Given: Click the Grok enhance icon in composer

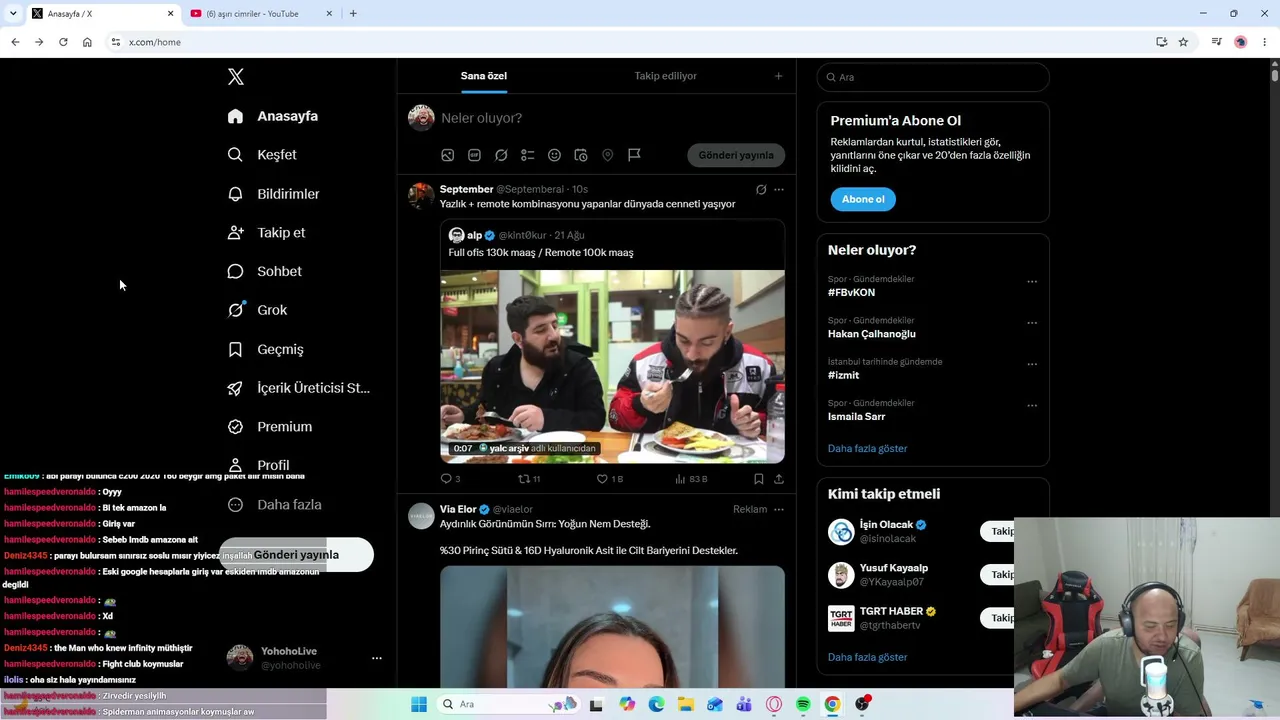Looking at the screenshot, I should pyautogui.click(x=501, y=155).
